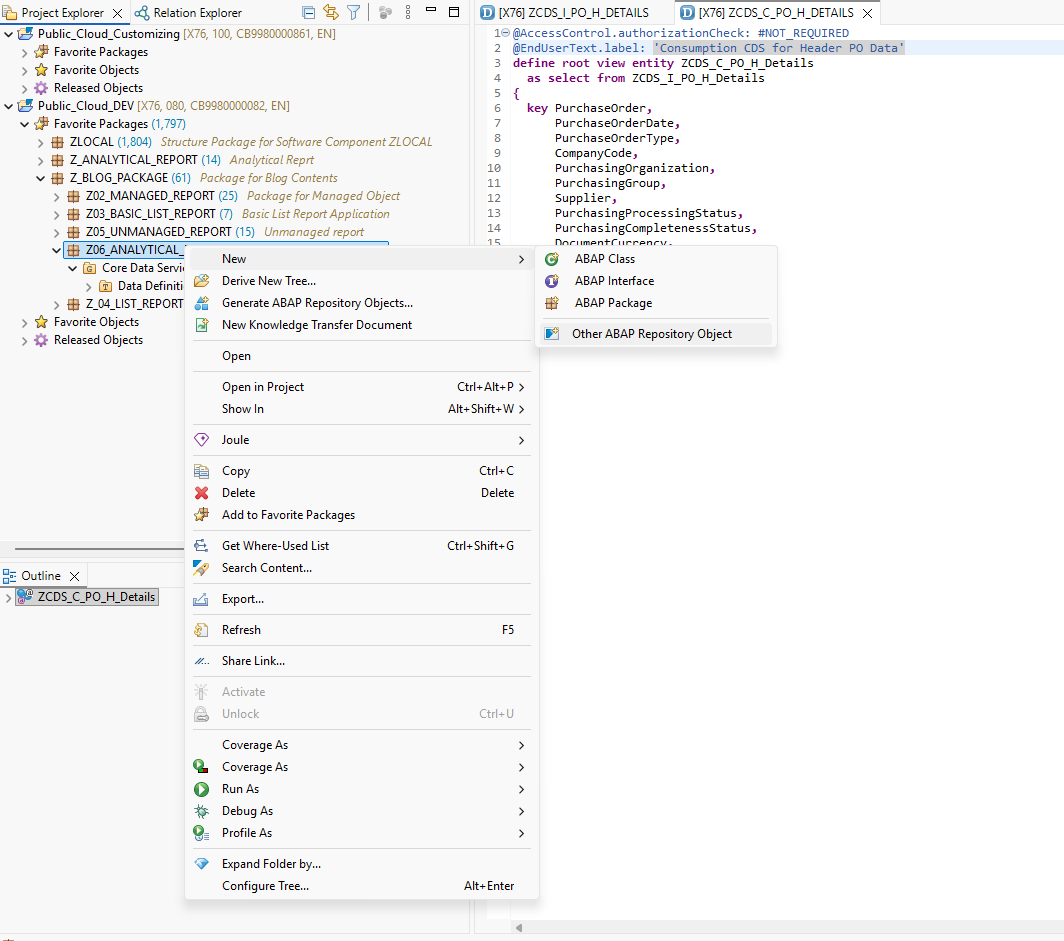This screenshot has height=941, width=1064.
Task: Click the ABAP Package icon in submenu
Action: 552,303
